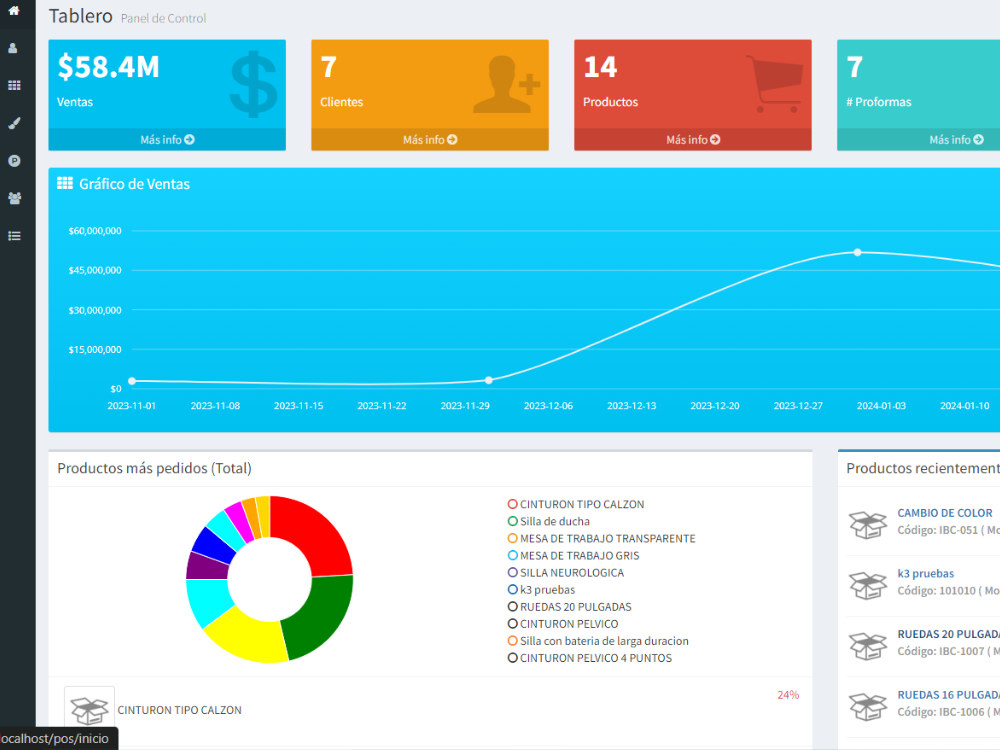Click the box icon next to RUEDAS 16 PULGADAS product

[x=867, y=707]
